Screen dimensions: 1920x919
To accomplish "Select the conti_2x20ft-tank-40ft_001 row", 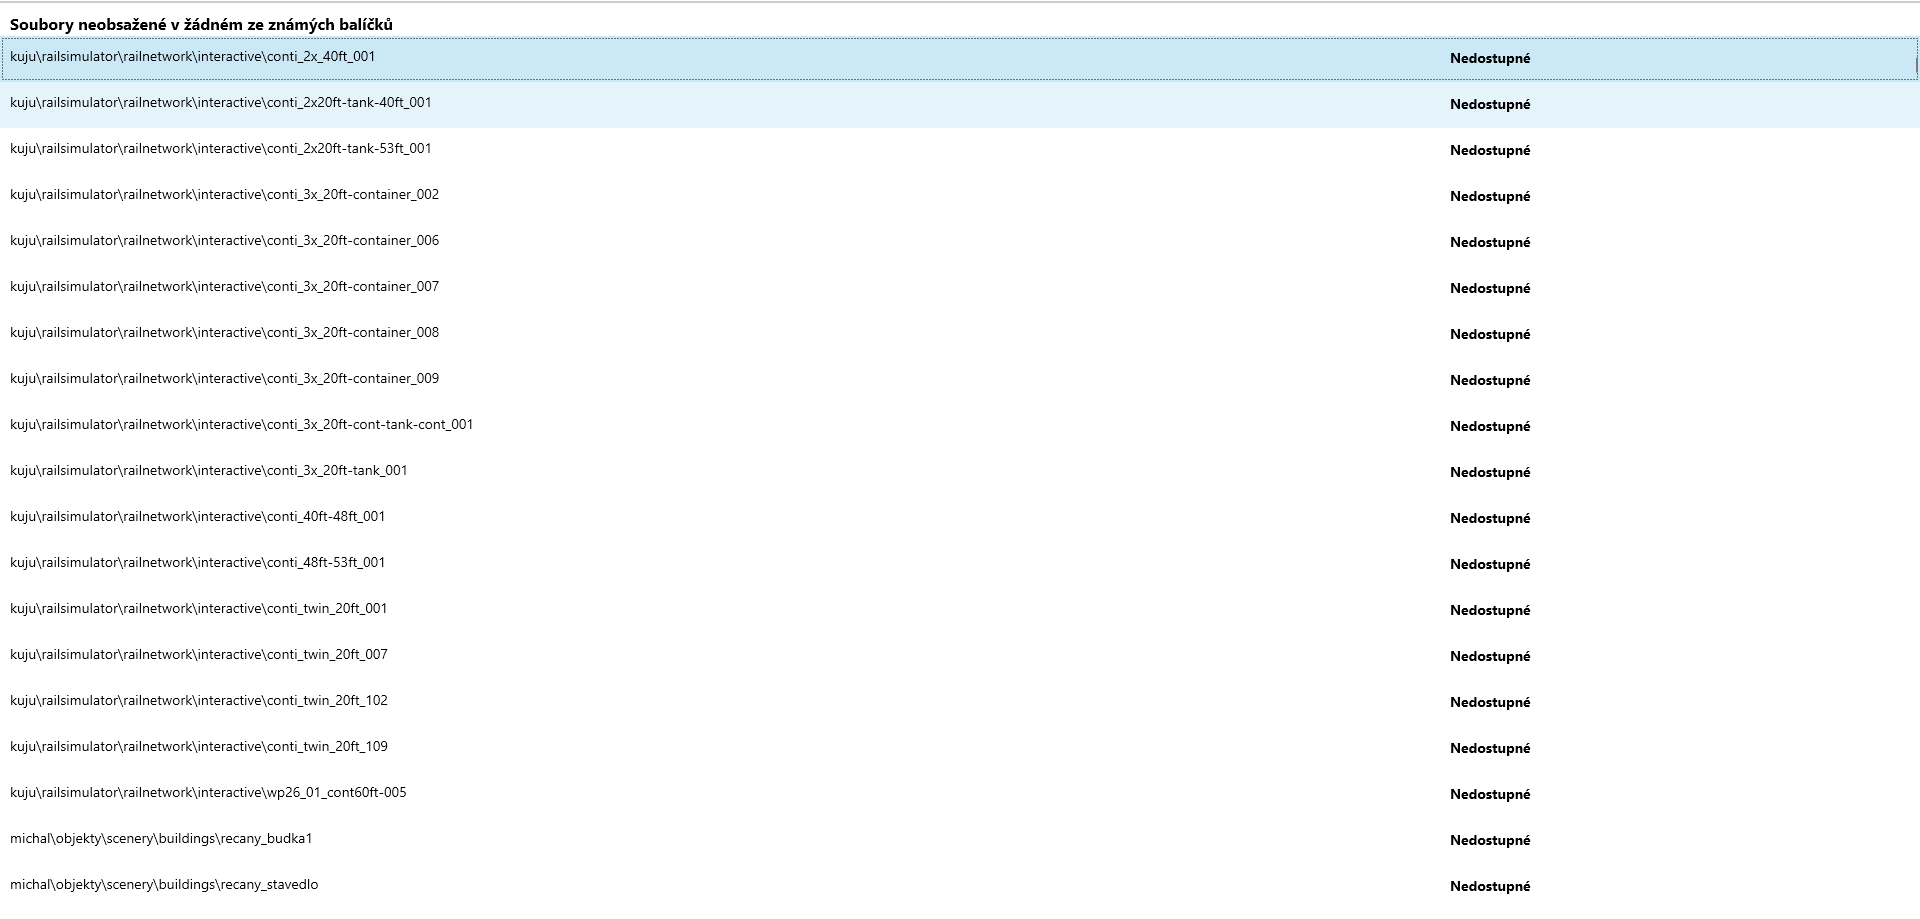I will click(x=959, y=104).
